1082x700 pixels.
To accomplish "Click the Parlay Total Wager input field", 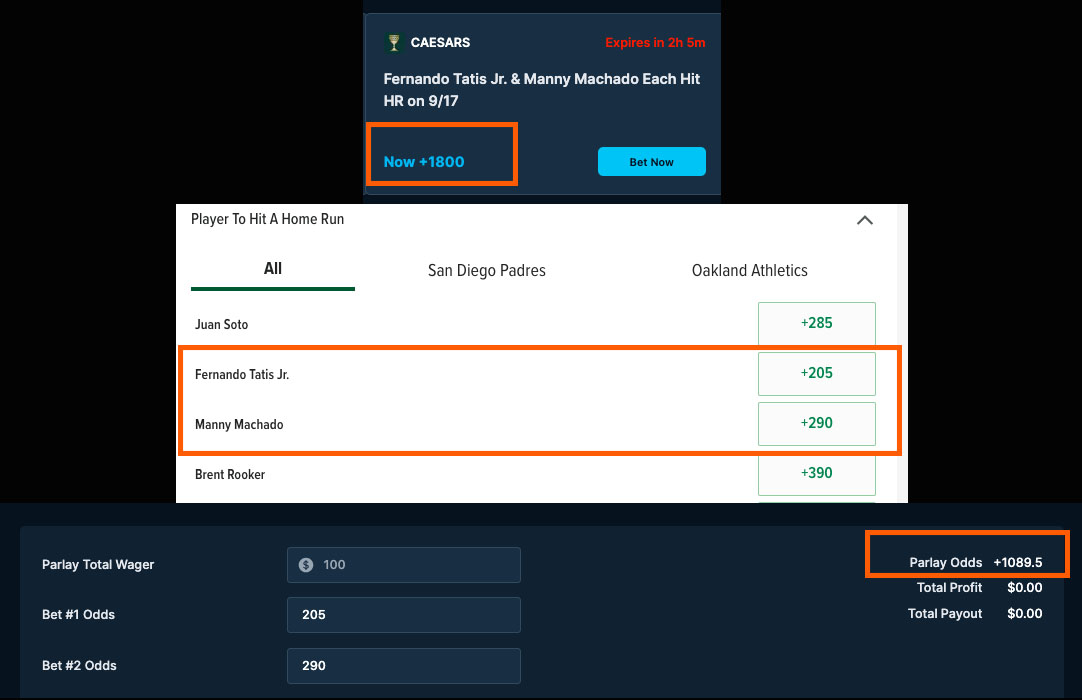I will coord(404,565).
